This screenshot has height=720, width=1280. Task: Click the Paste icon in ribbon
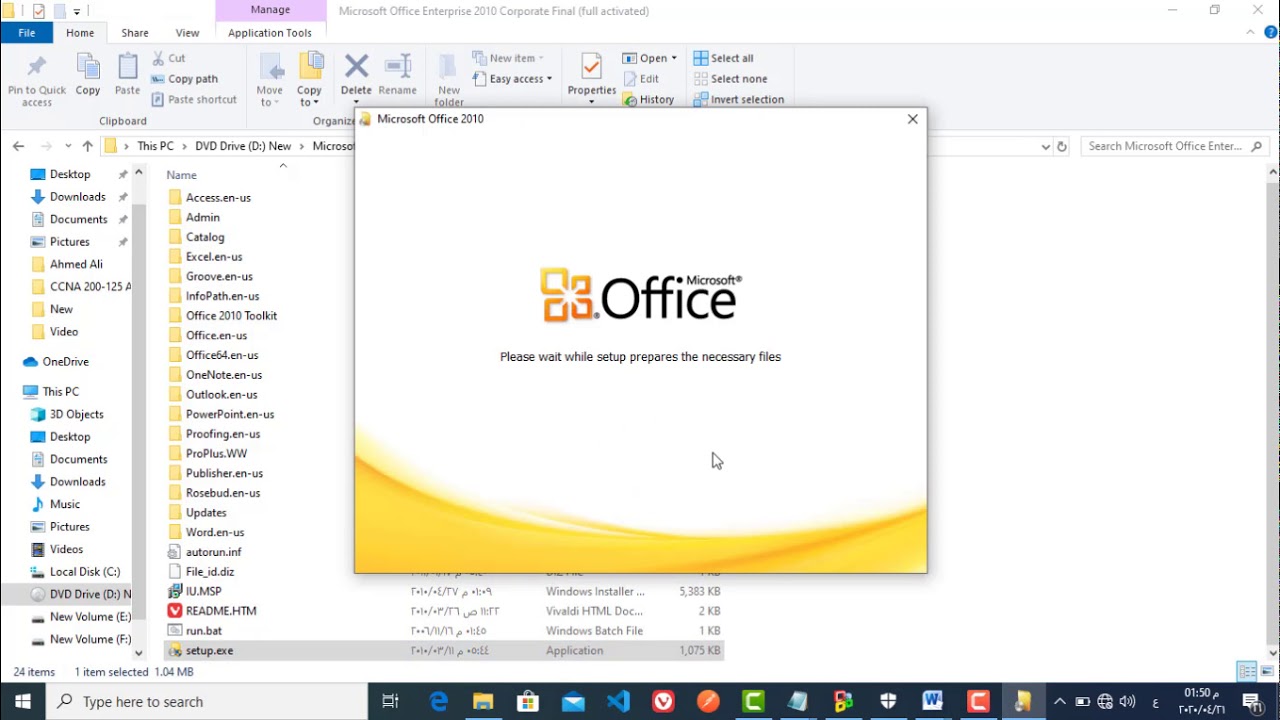pyautogui.click(x=127, y=68)
